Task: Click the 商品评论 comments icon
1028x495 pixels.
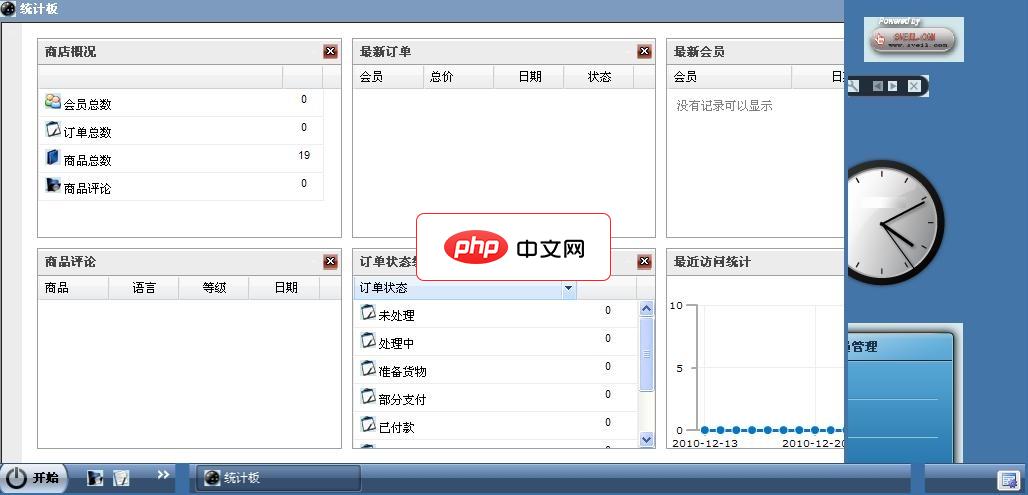Action: [x=53, y=186]
